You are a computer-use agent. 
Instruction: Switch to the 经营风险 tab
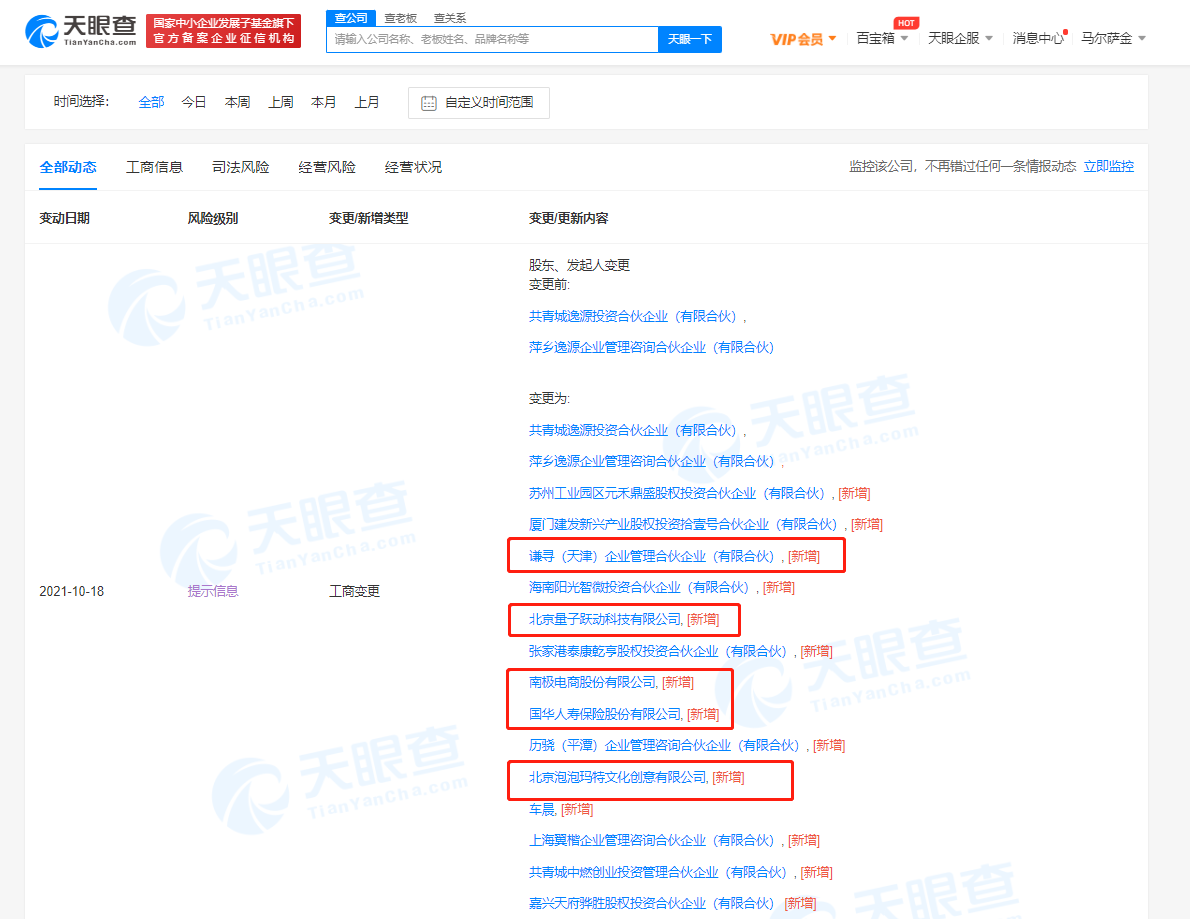(327, 167)
